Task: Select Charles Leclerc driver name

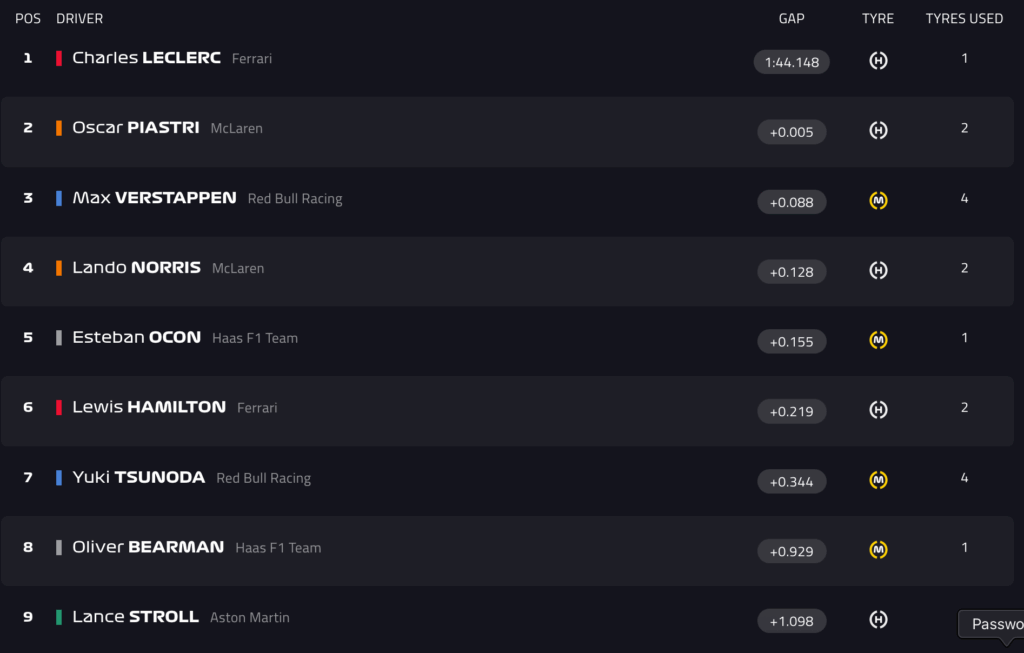Action: click(146, 58)
